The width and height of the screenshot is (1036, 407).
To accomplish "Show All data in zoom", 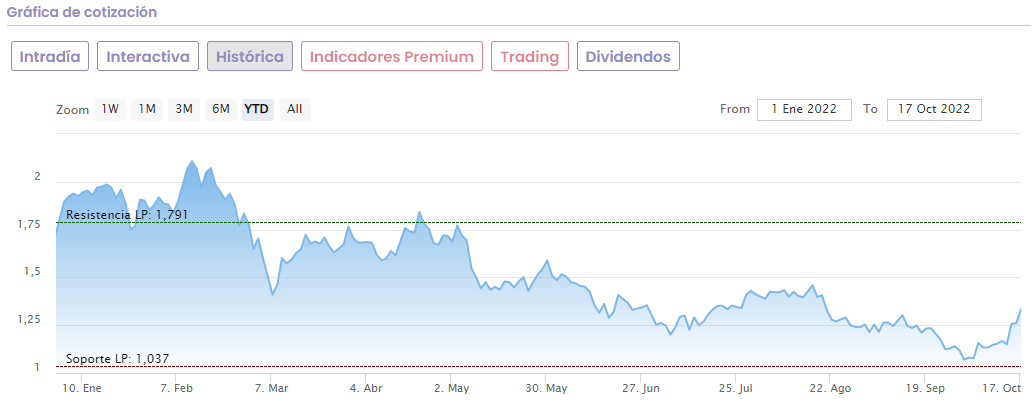I will [x=294, y=109].
